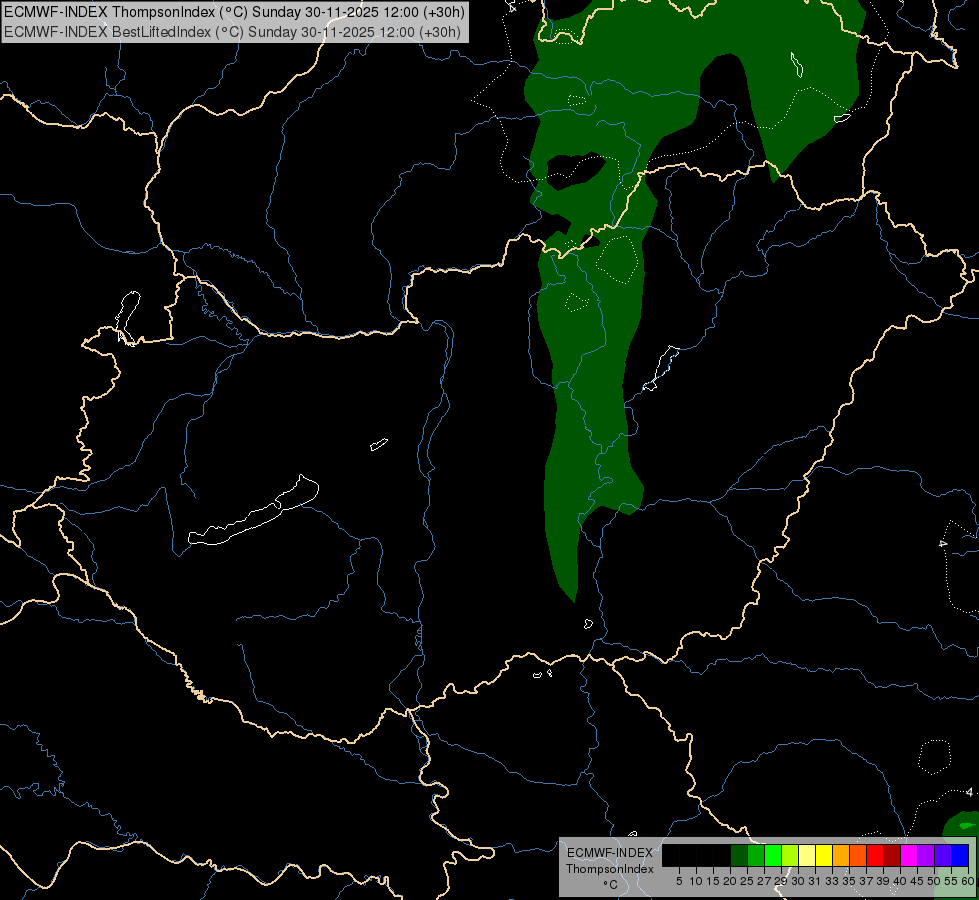This screenshot has height=900, width=979.
Task: Pick the magenta 40–45 legend swatch
Action: click(x=909, y=855)
